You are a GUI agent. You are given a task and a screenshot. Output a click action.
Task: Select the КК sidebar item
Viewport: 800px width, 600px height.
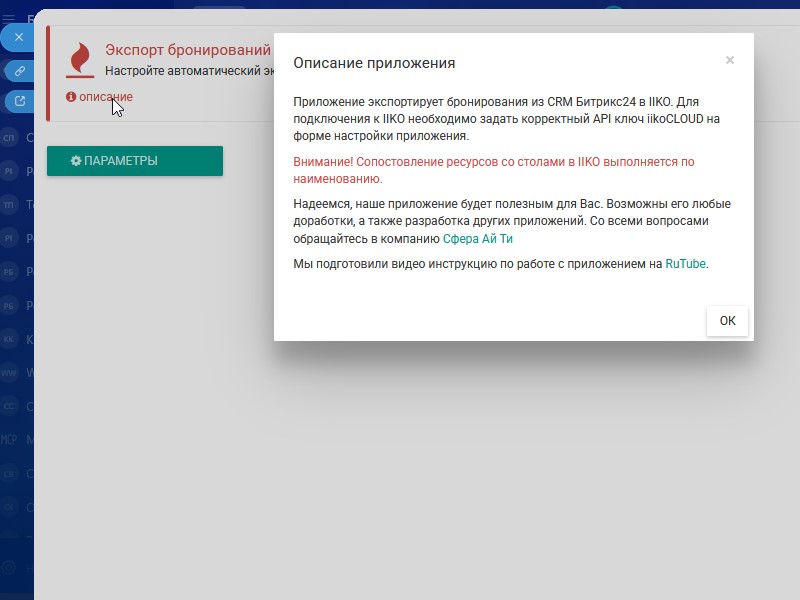9,339
